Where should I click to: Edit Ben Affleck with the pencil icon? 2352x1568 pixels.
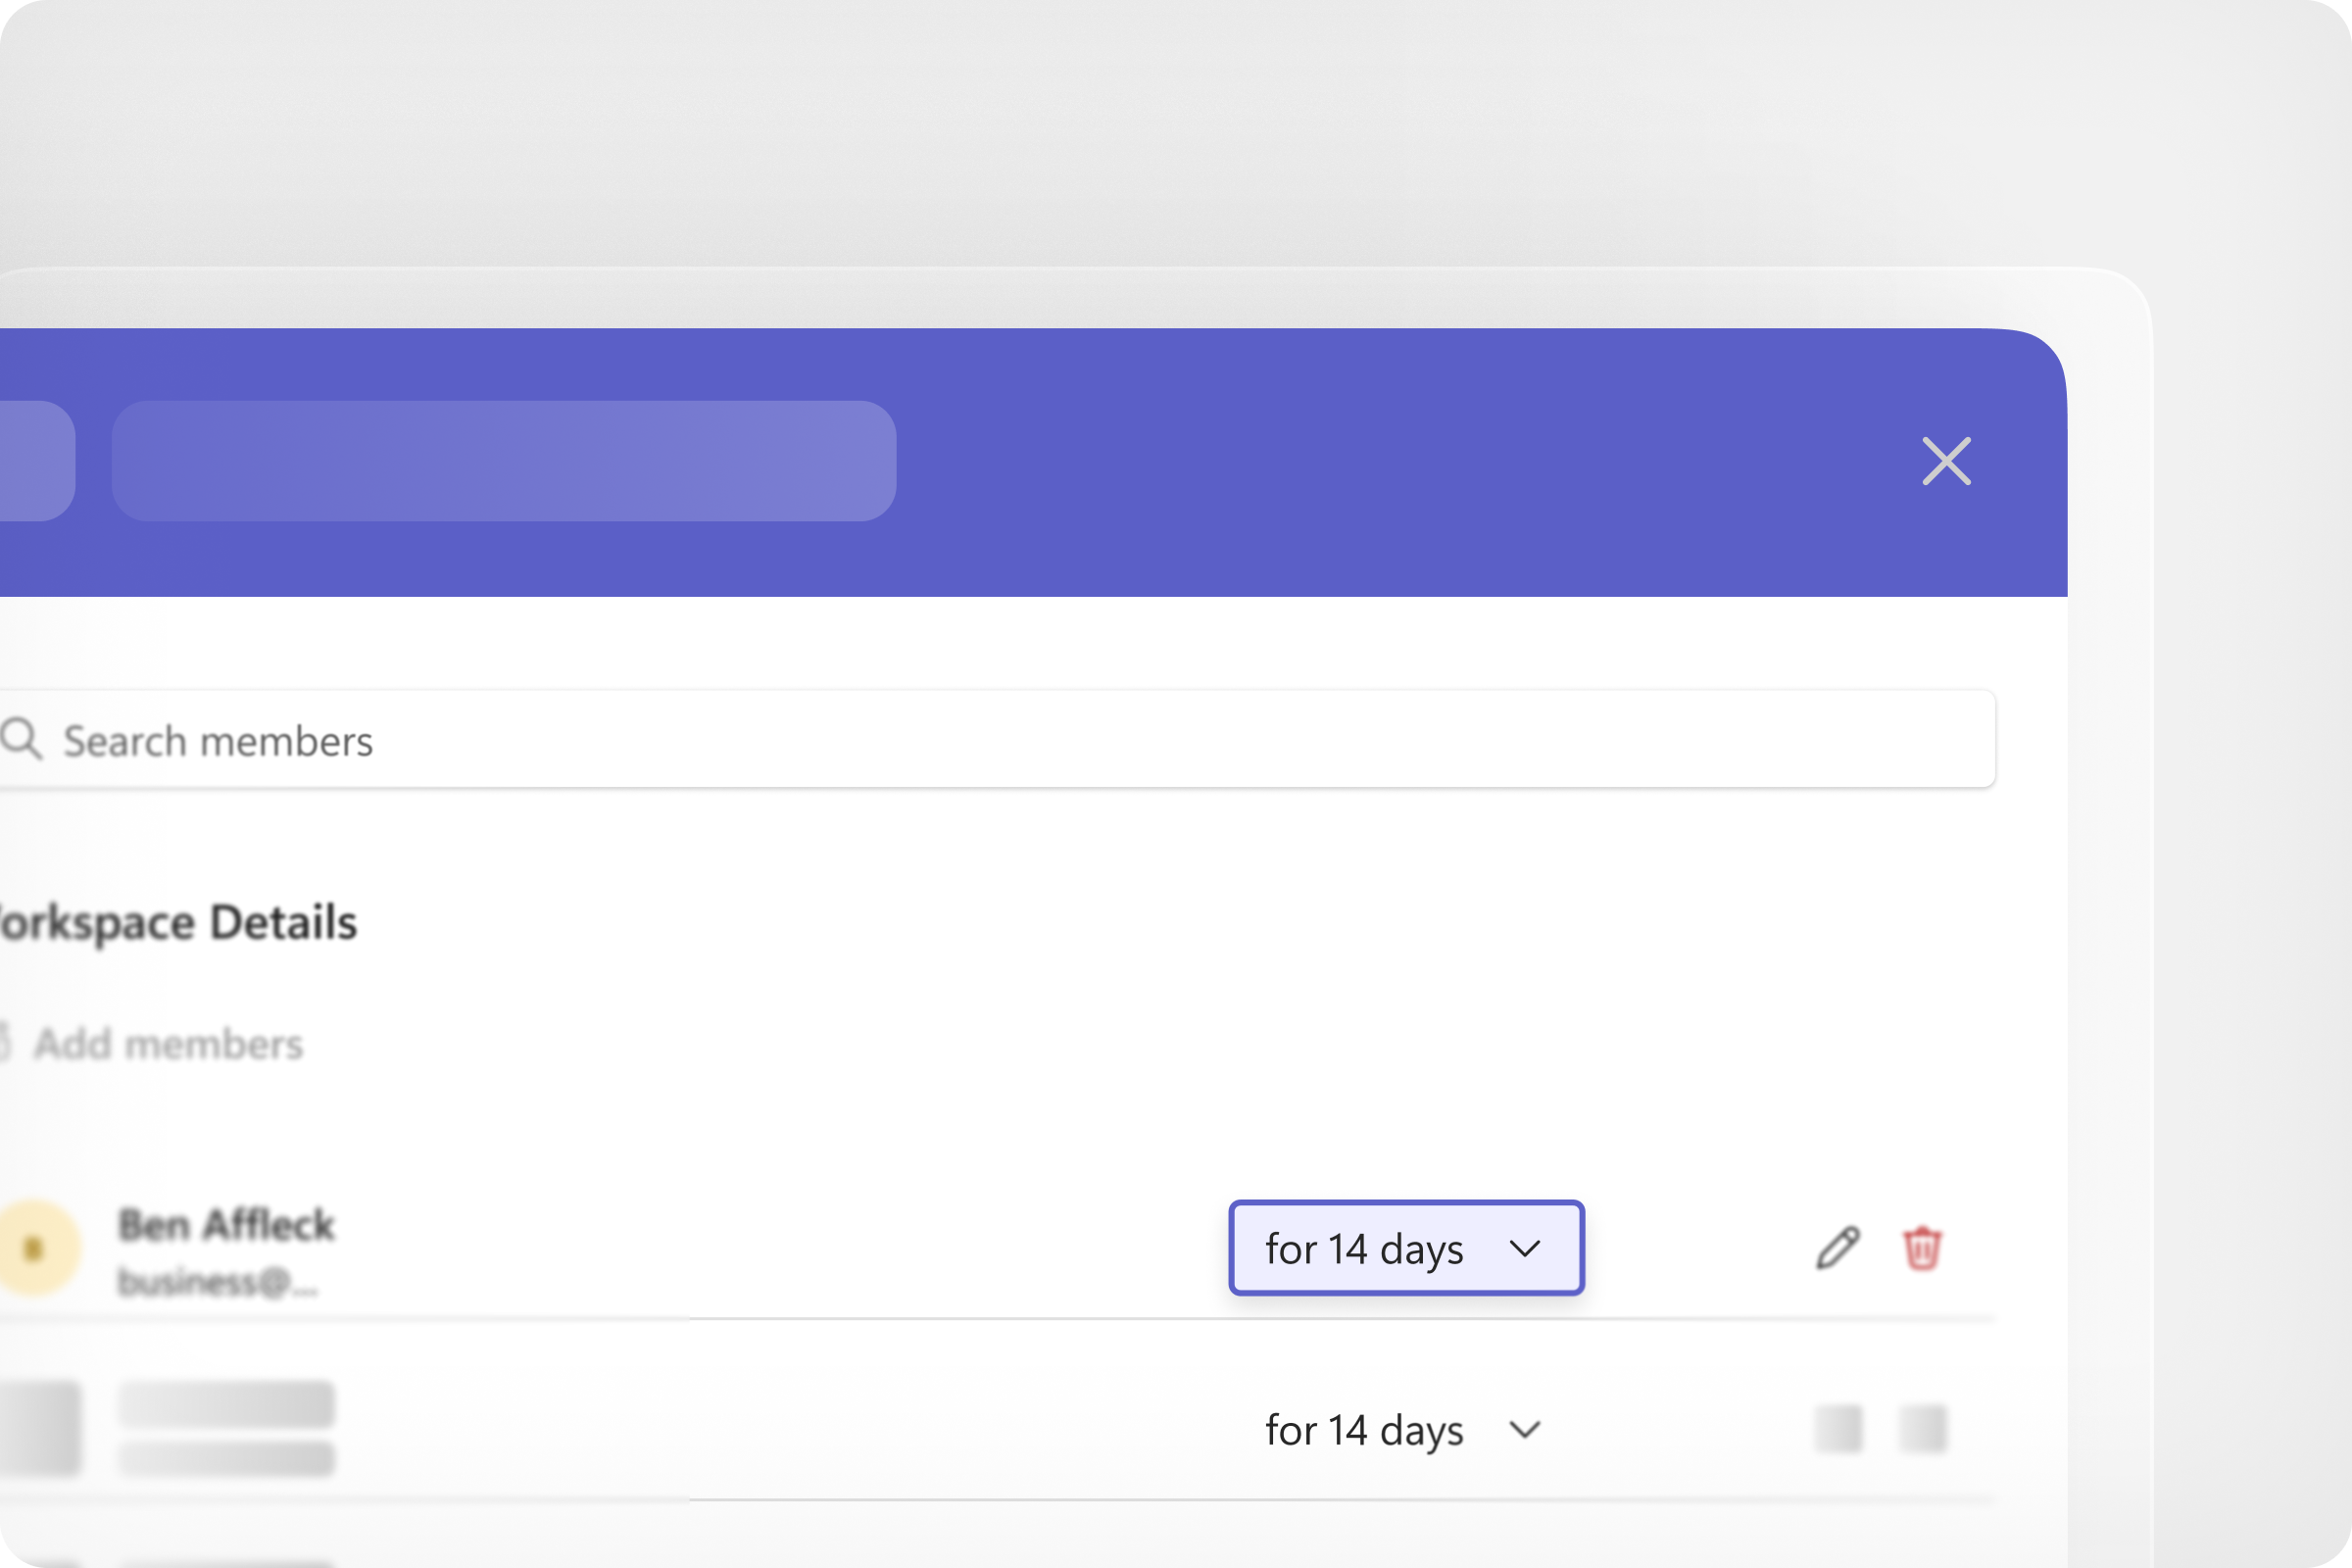point(1837,1248)
